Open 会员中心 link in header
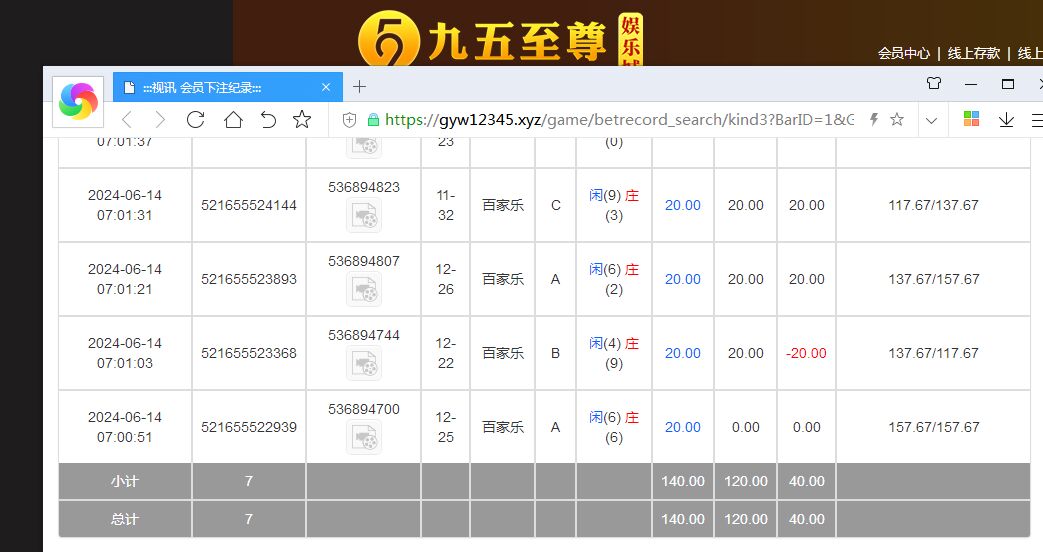The width and height of the screenshot is (1043, 552). pos(904,53)
